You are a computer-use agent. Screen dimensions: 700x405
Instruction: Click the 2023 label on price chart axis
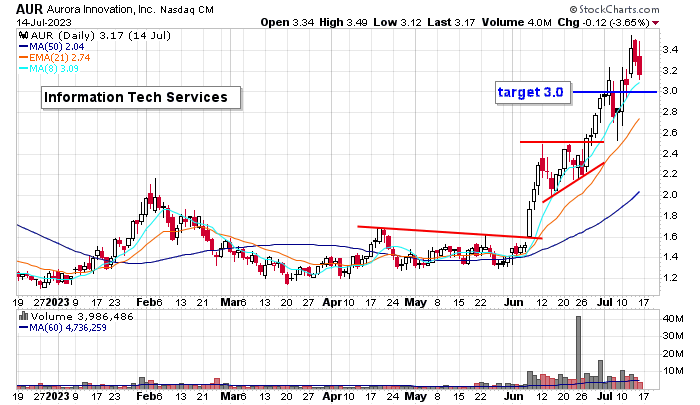58,302
